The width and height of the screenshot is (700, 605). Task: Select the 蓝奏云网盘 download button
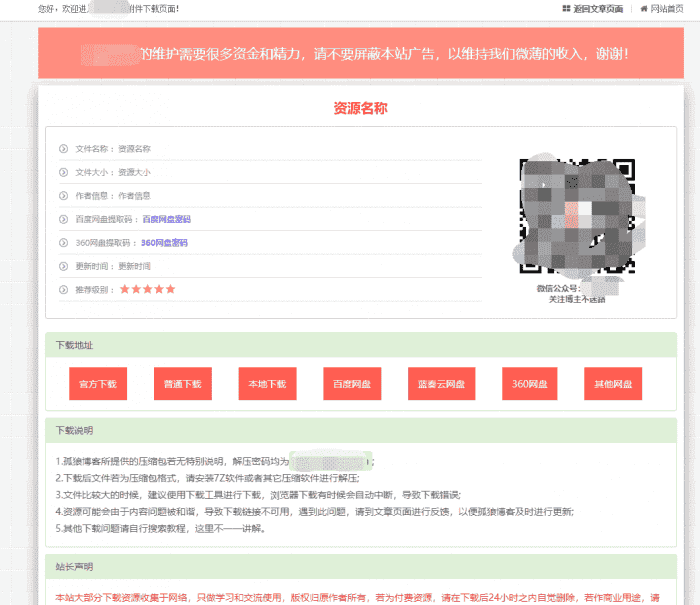coord(441,384)
